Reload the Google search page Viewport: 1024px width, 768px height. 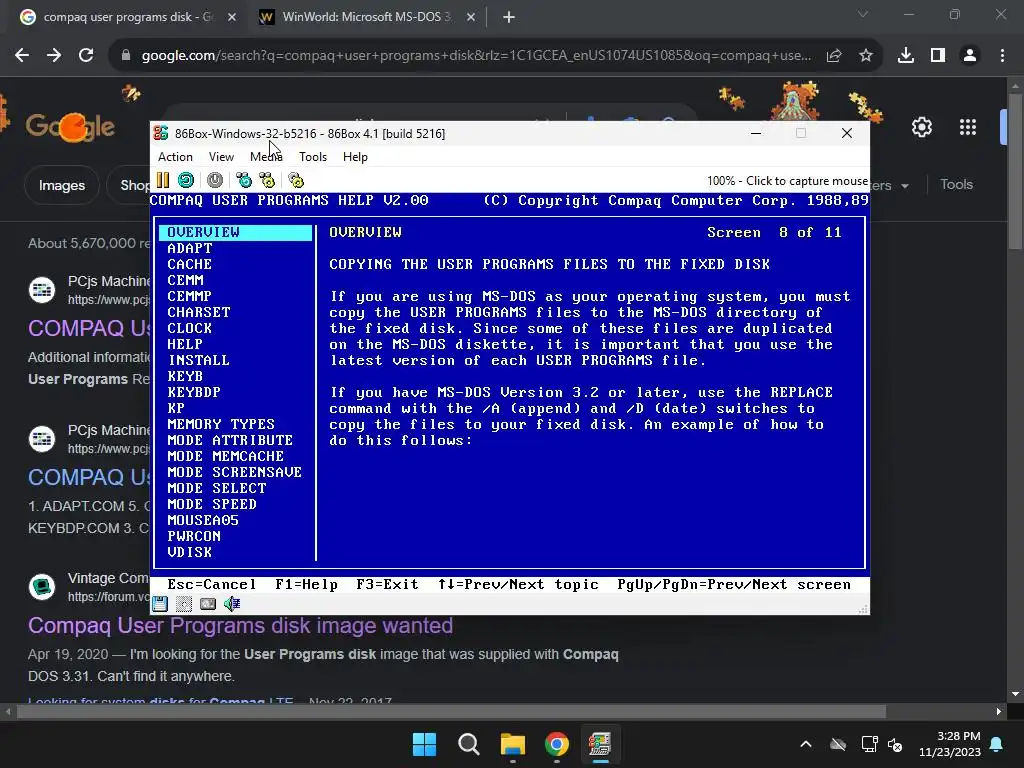pos(86,56)
